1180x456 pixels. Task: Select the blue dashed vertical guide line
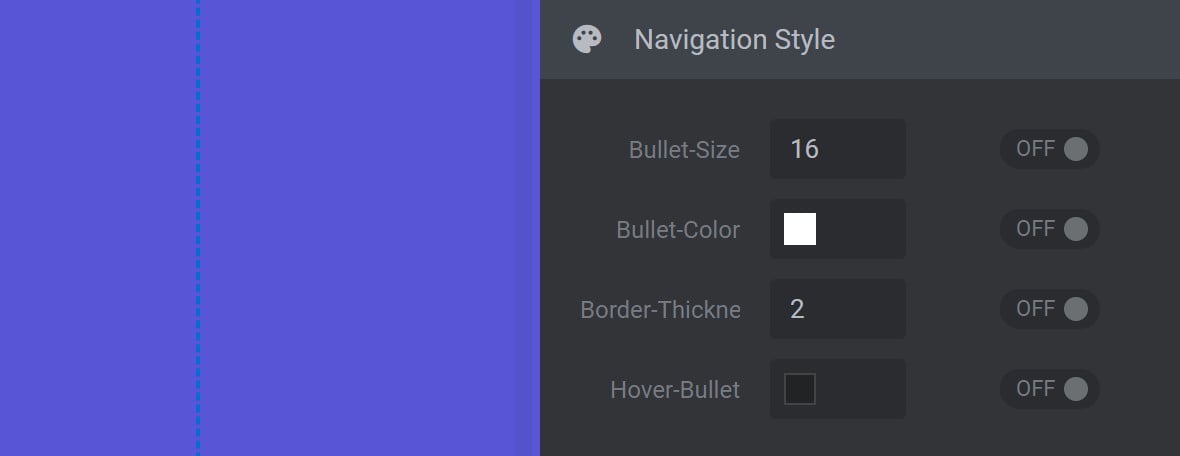pos(198,228)
